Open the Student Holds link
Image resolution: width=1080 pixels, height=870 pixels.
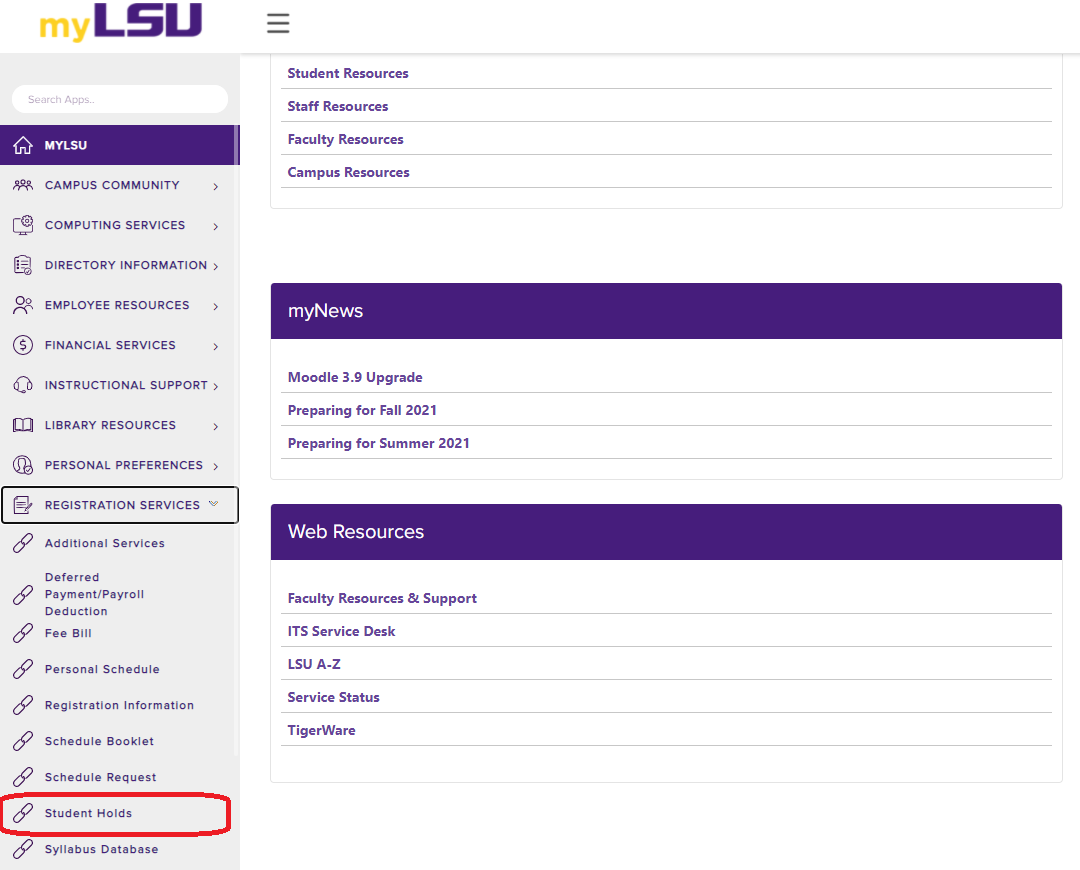(x=88, y=814)
